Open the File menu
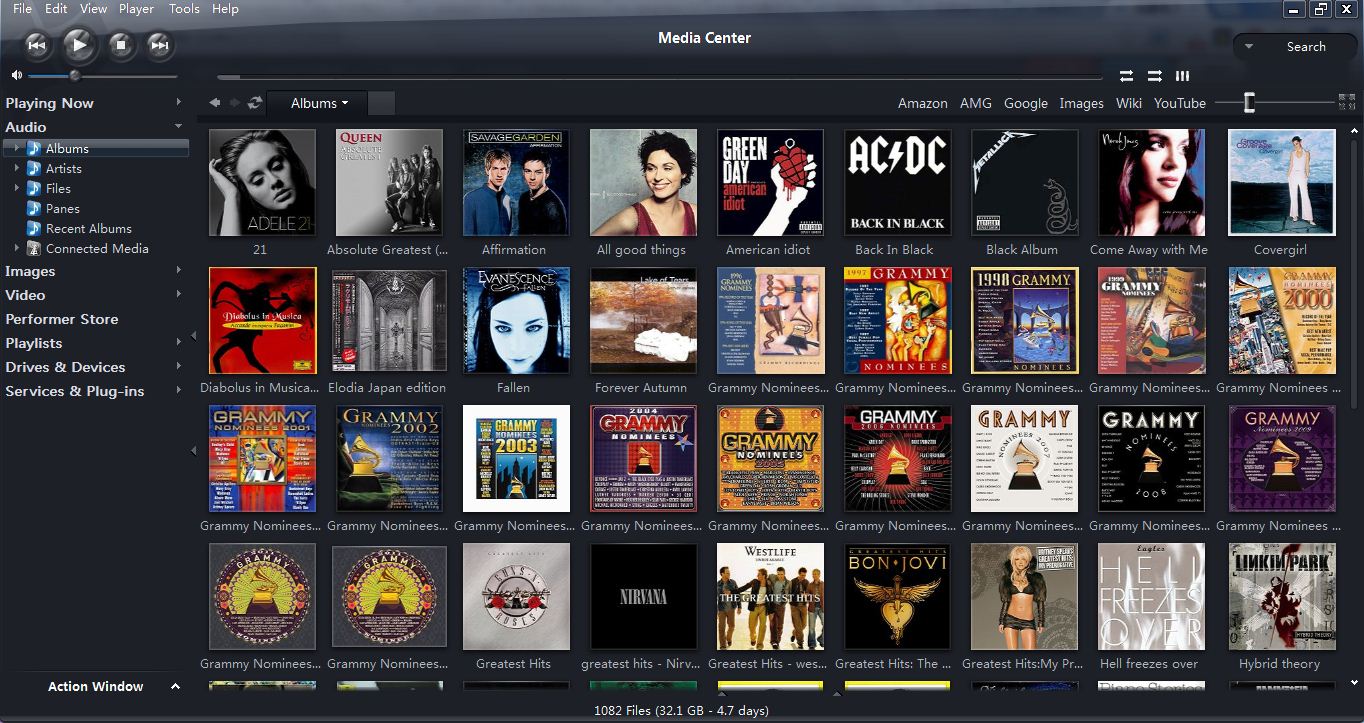The image size is (1364, 723). click(x=22, y=8)
